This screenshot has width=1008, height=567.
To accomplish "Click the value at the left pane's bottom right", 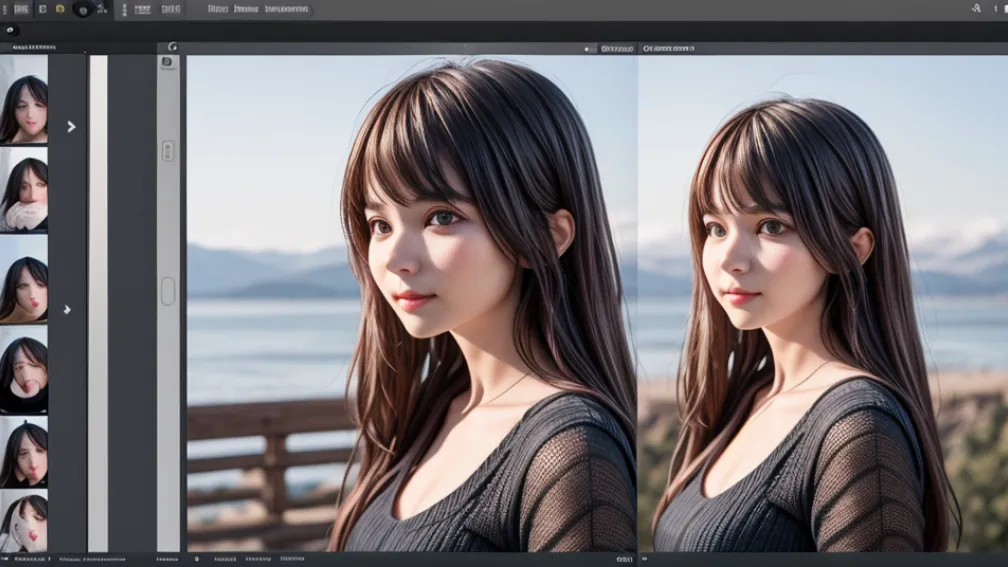I will [624, 559].
